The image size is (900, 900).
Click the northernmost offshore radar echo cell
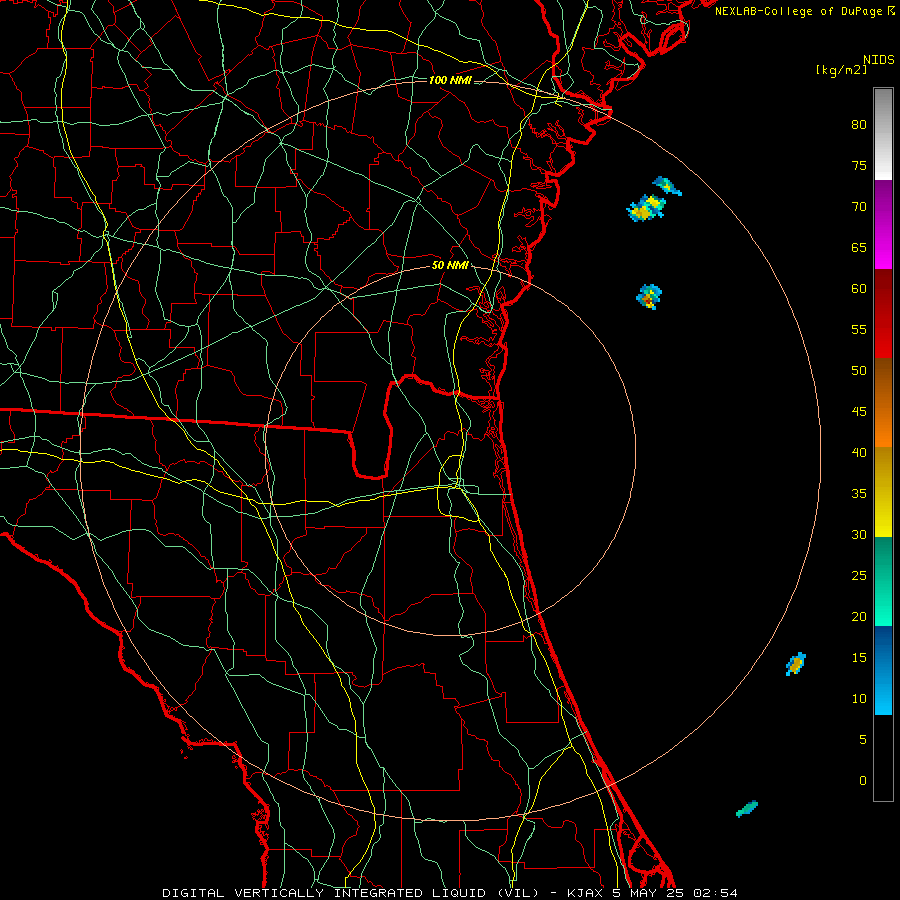pos(667,186)
